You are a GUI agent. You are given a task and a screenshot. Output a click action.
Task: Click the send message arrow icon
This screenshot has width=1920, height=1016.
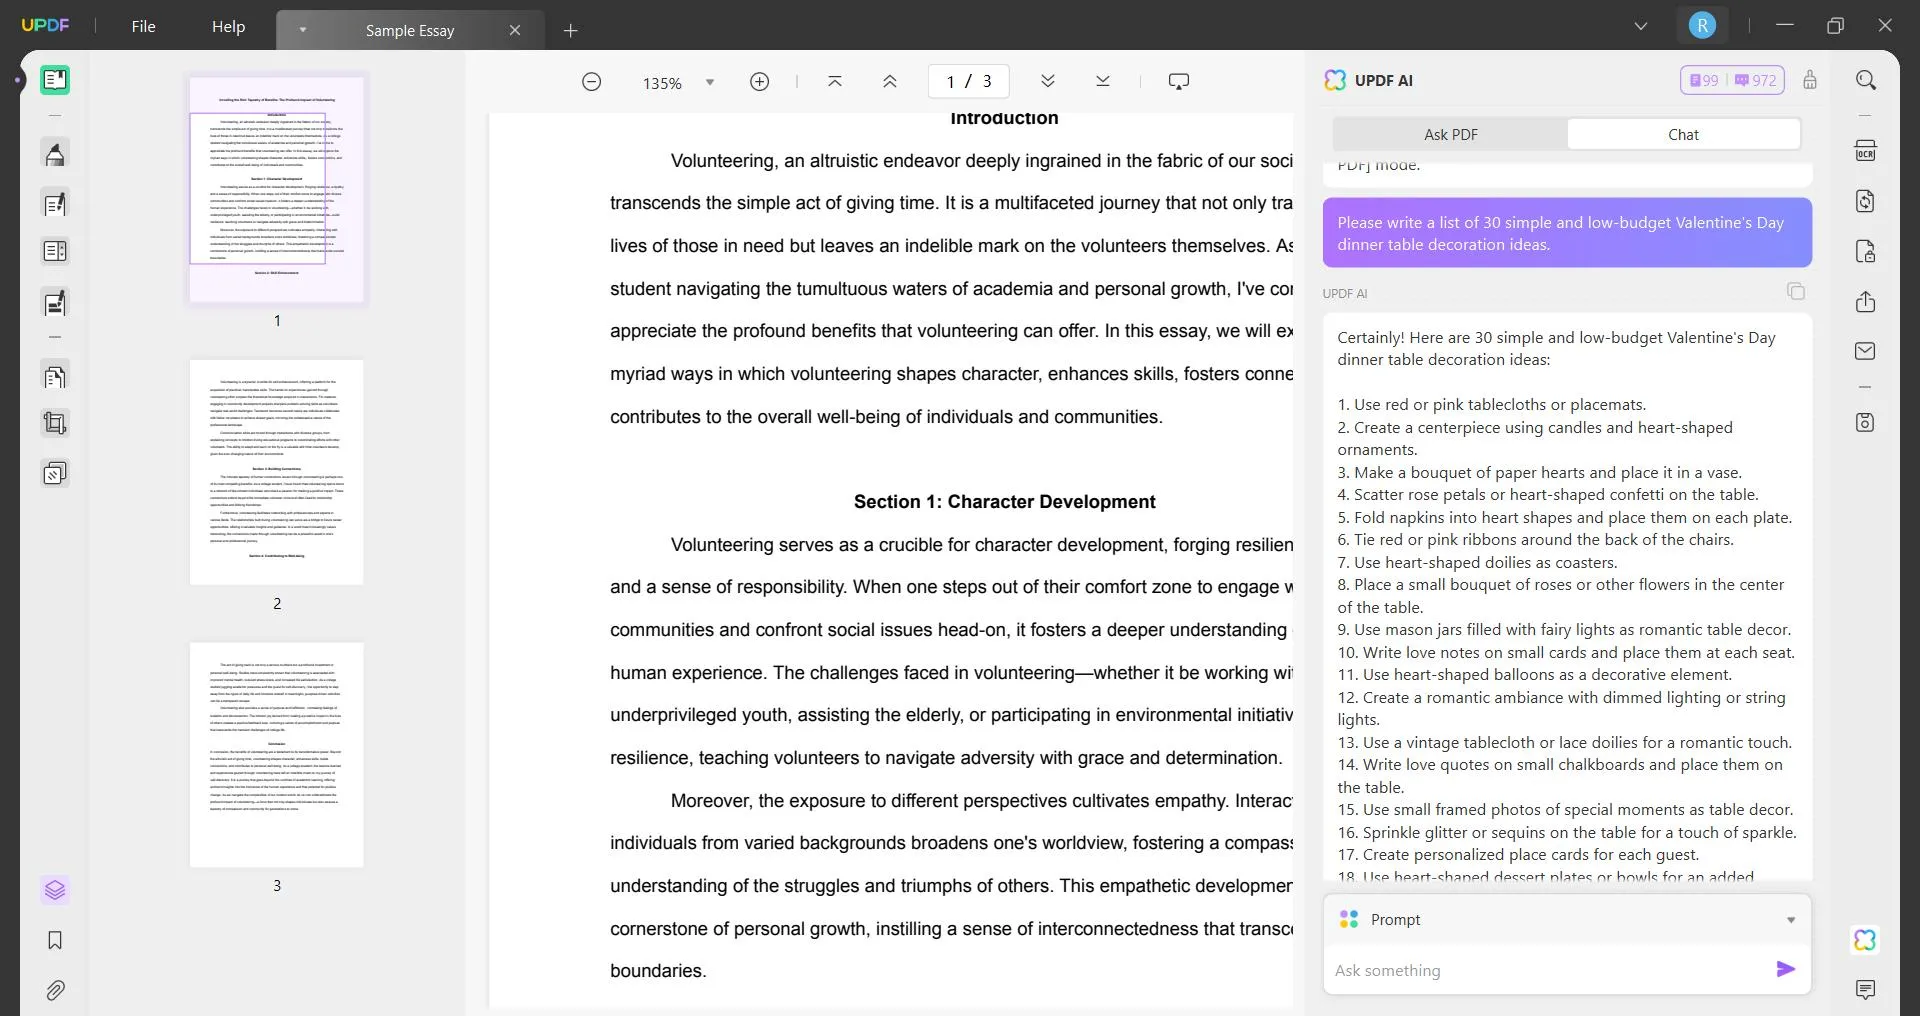tap(1785, 969)
